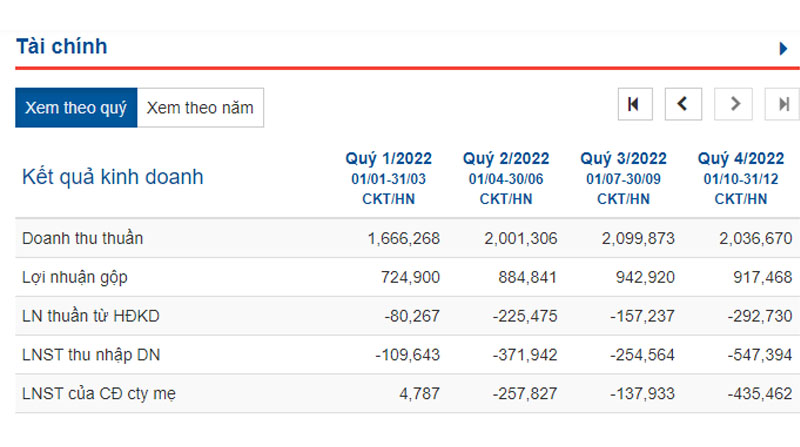800x447 pixels.
Task: Click the date range 01/10-31/12
Action: (x=741, y=179)
